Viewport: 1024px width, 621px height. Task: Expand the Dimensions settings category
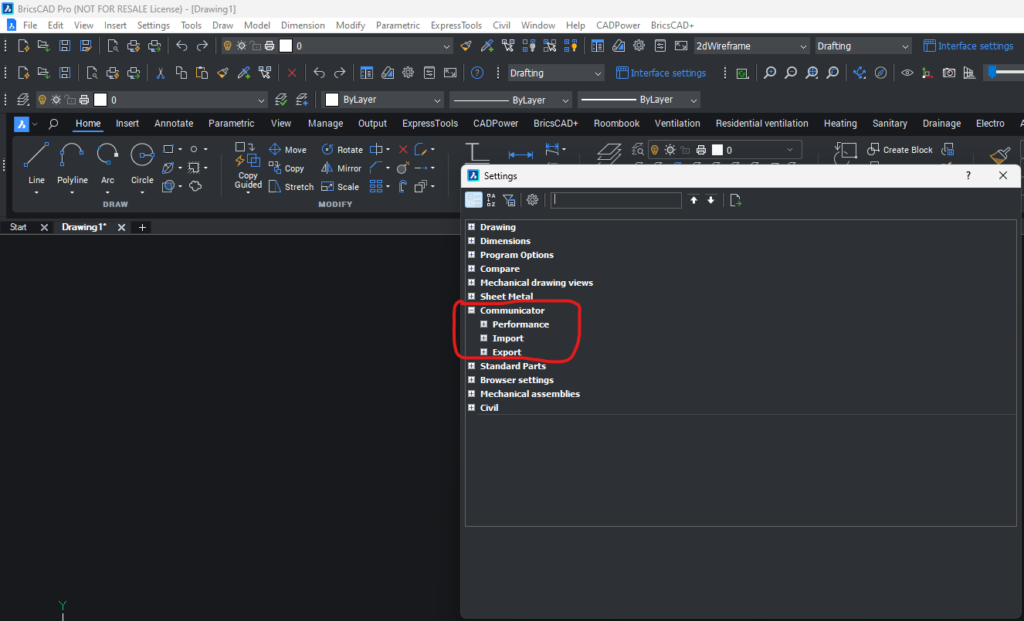pyautogui.click(x=472, y=240)
